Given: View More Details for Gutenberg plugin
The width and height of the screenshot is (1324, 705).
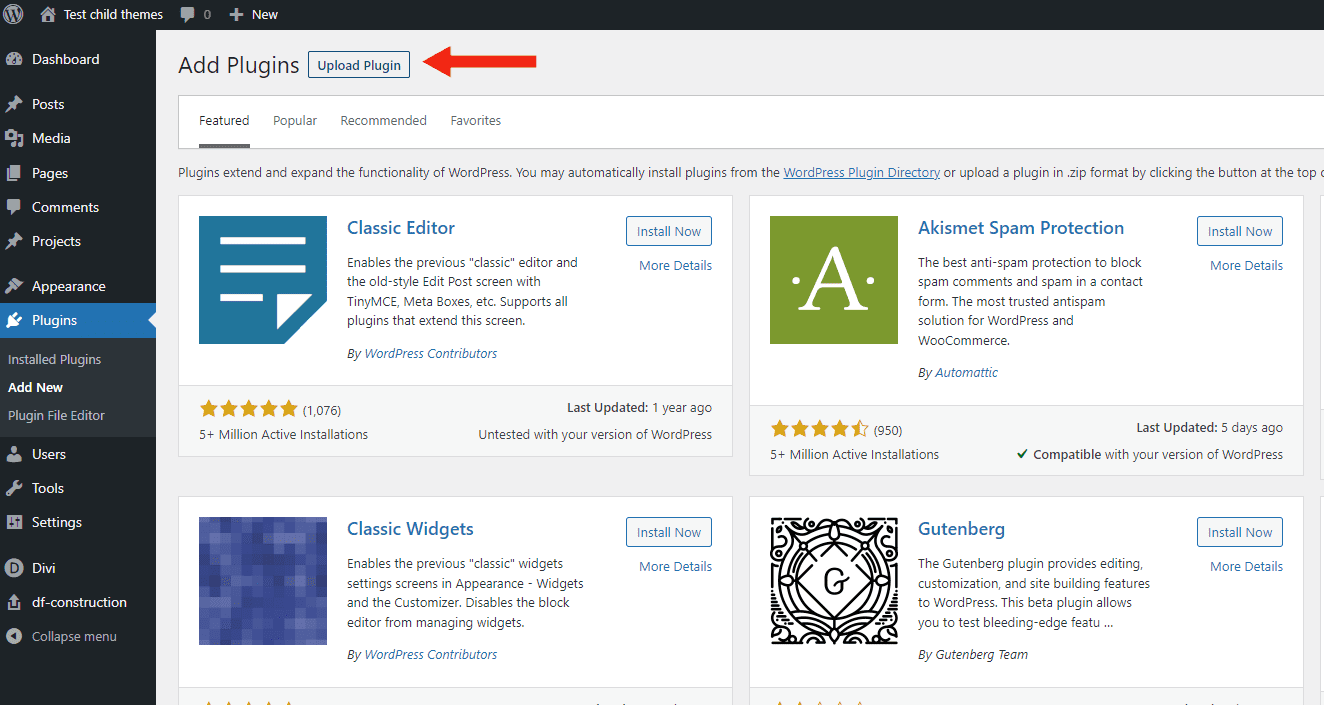Looking at the screenshot, I should [x=1246, y=566].
